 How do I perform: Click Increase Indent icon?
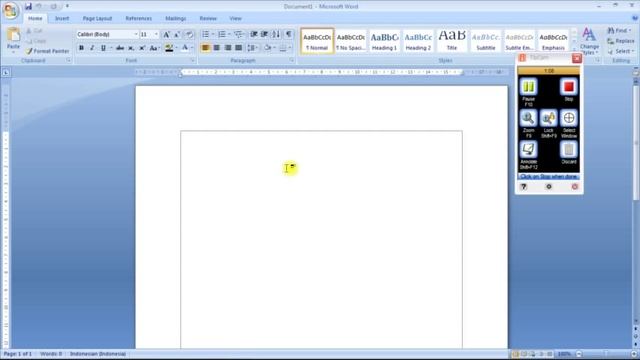264,34
